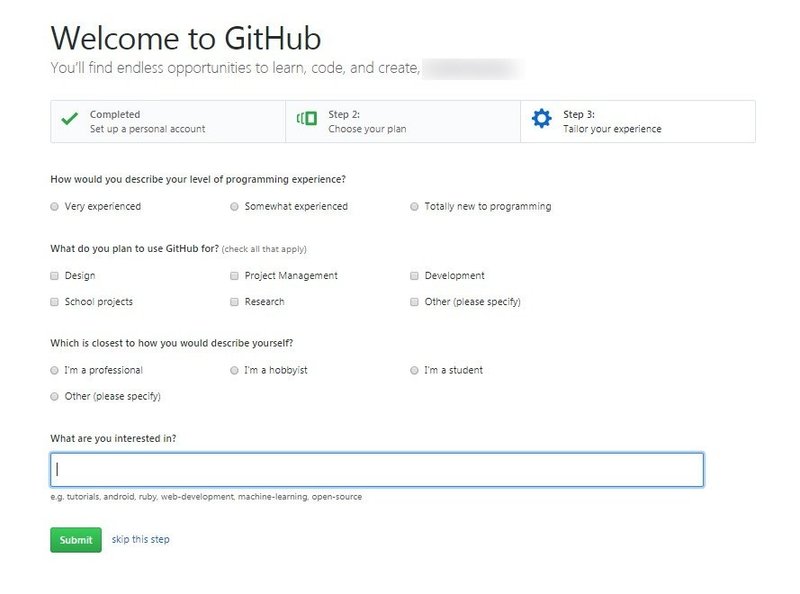
Task: Select I'm a student radio button
Action: point(414,370)
